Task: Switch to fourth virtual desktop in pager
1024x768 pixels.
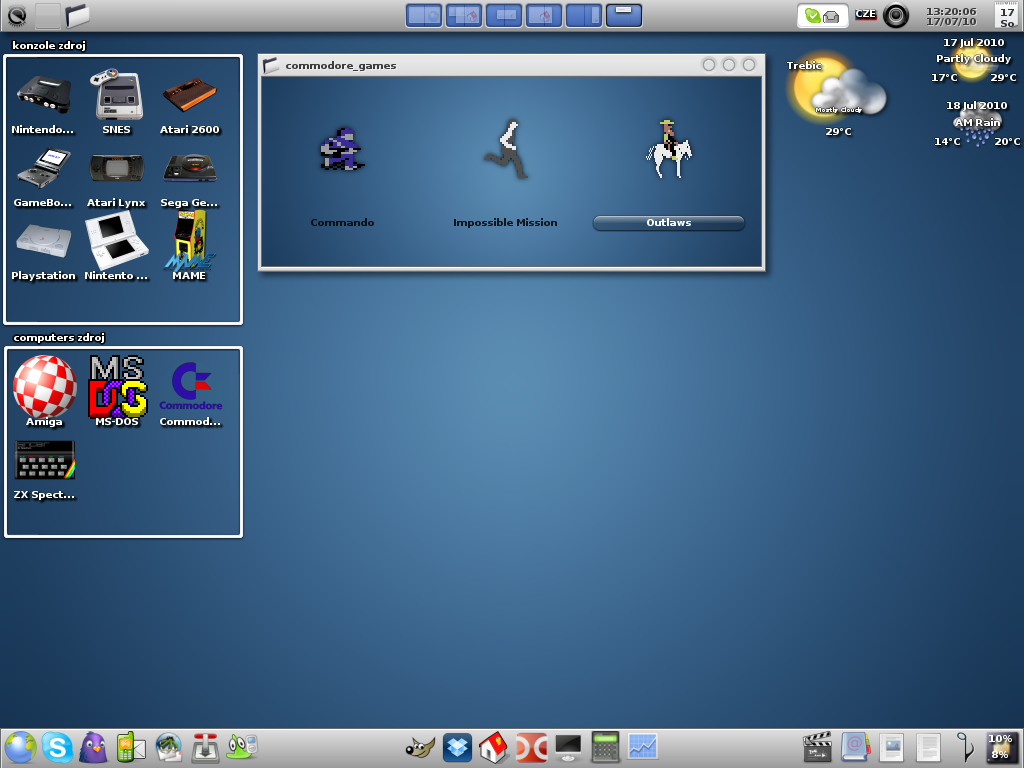Action: pyautogui.click(x=544, y=15)
